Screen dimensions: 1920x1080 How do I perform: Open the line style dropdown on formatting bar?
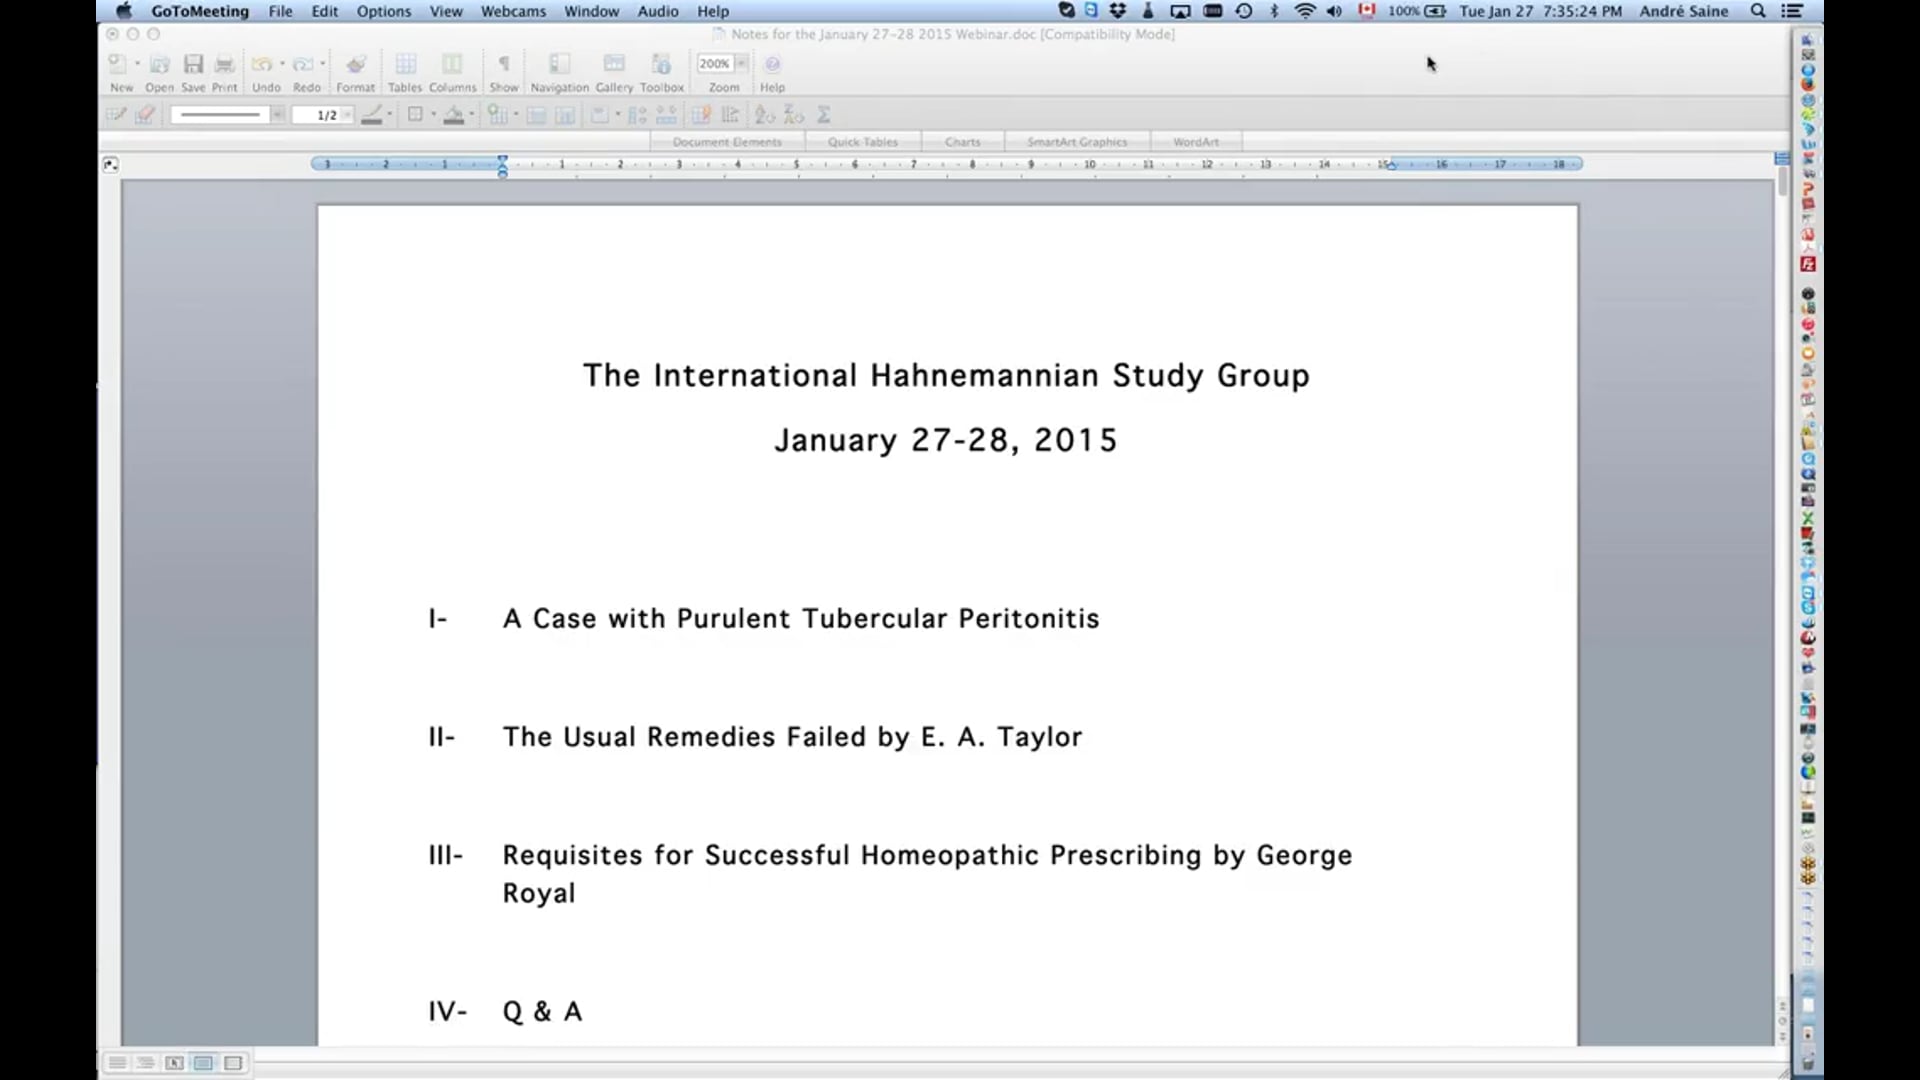coord(278,114)
